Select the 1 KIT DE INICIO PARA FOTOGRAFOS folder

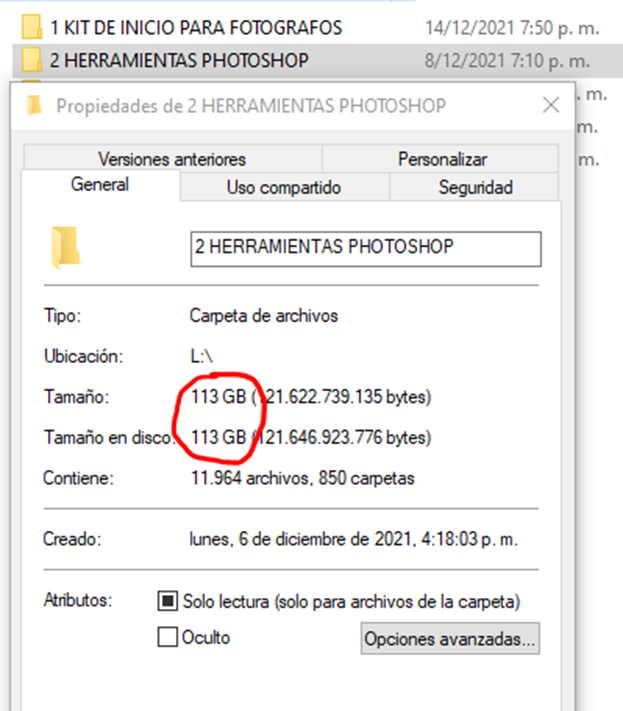click(196, 27)
